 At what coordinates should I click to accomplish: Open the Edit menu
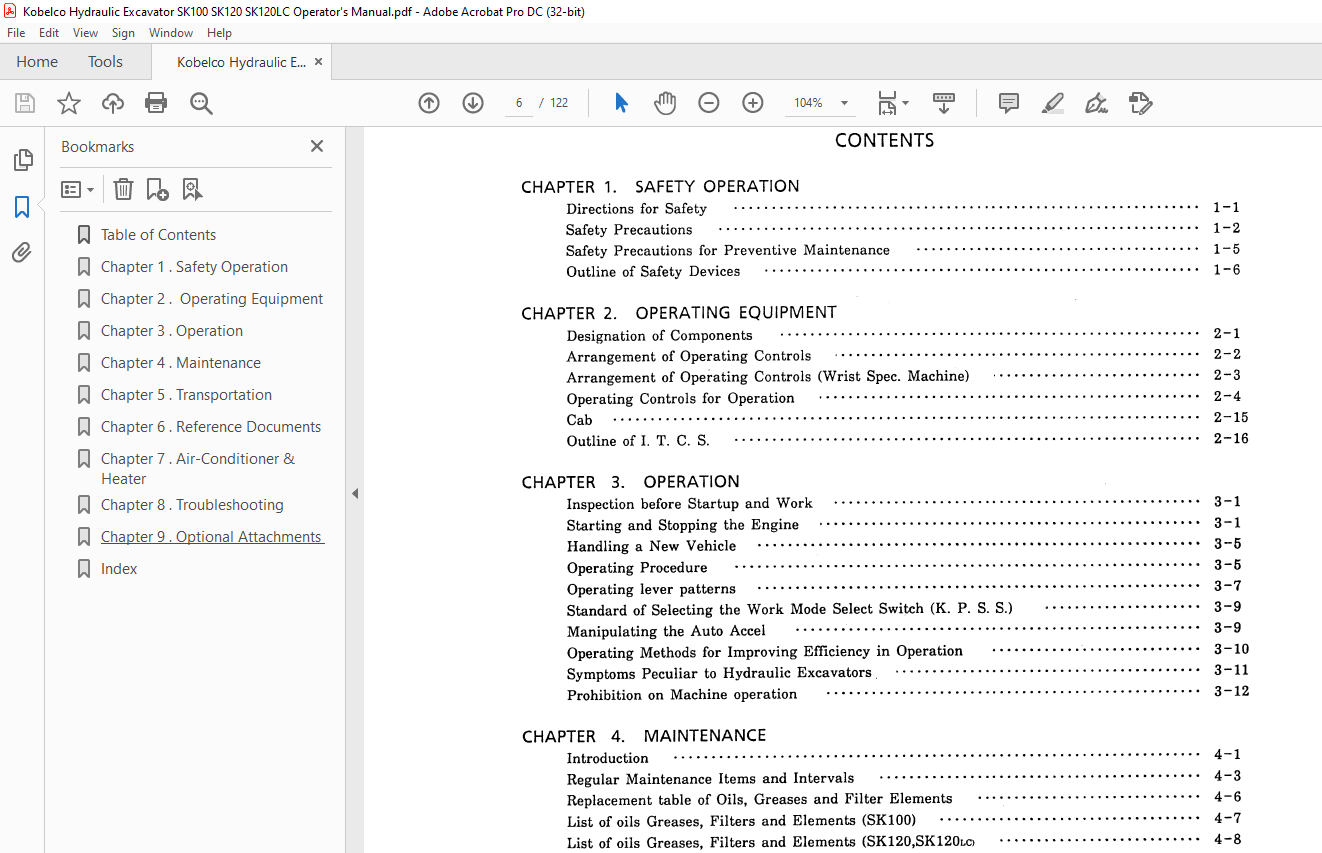49,33
